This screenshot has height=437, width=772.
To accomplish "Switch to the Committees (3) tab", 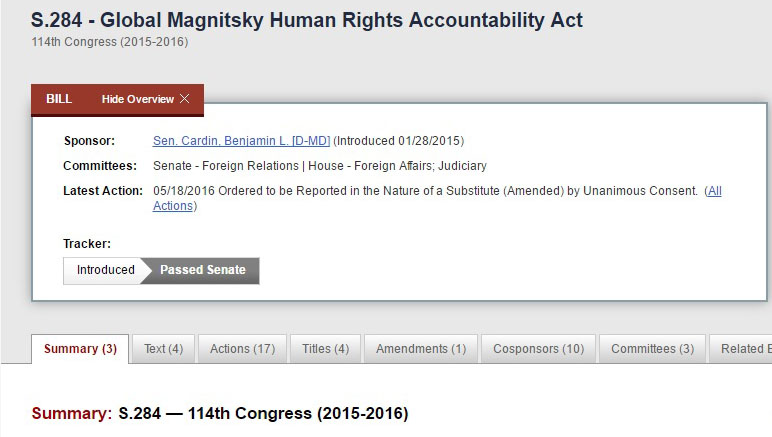I will (x=652, y=349).
